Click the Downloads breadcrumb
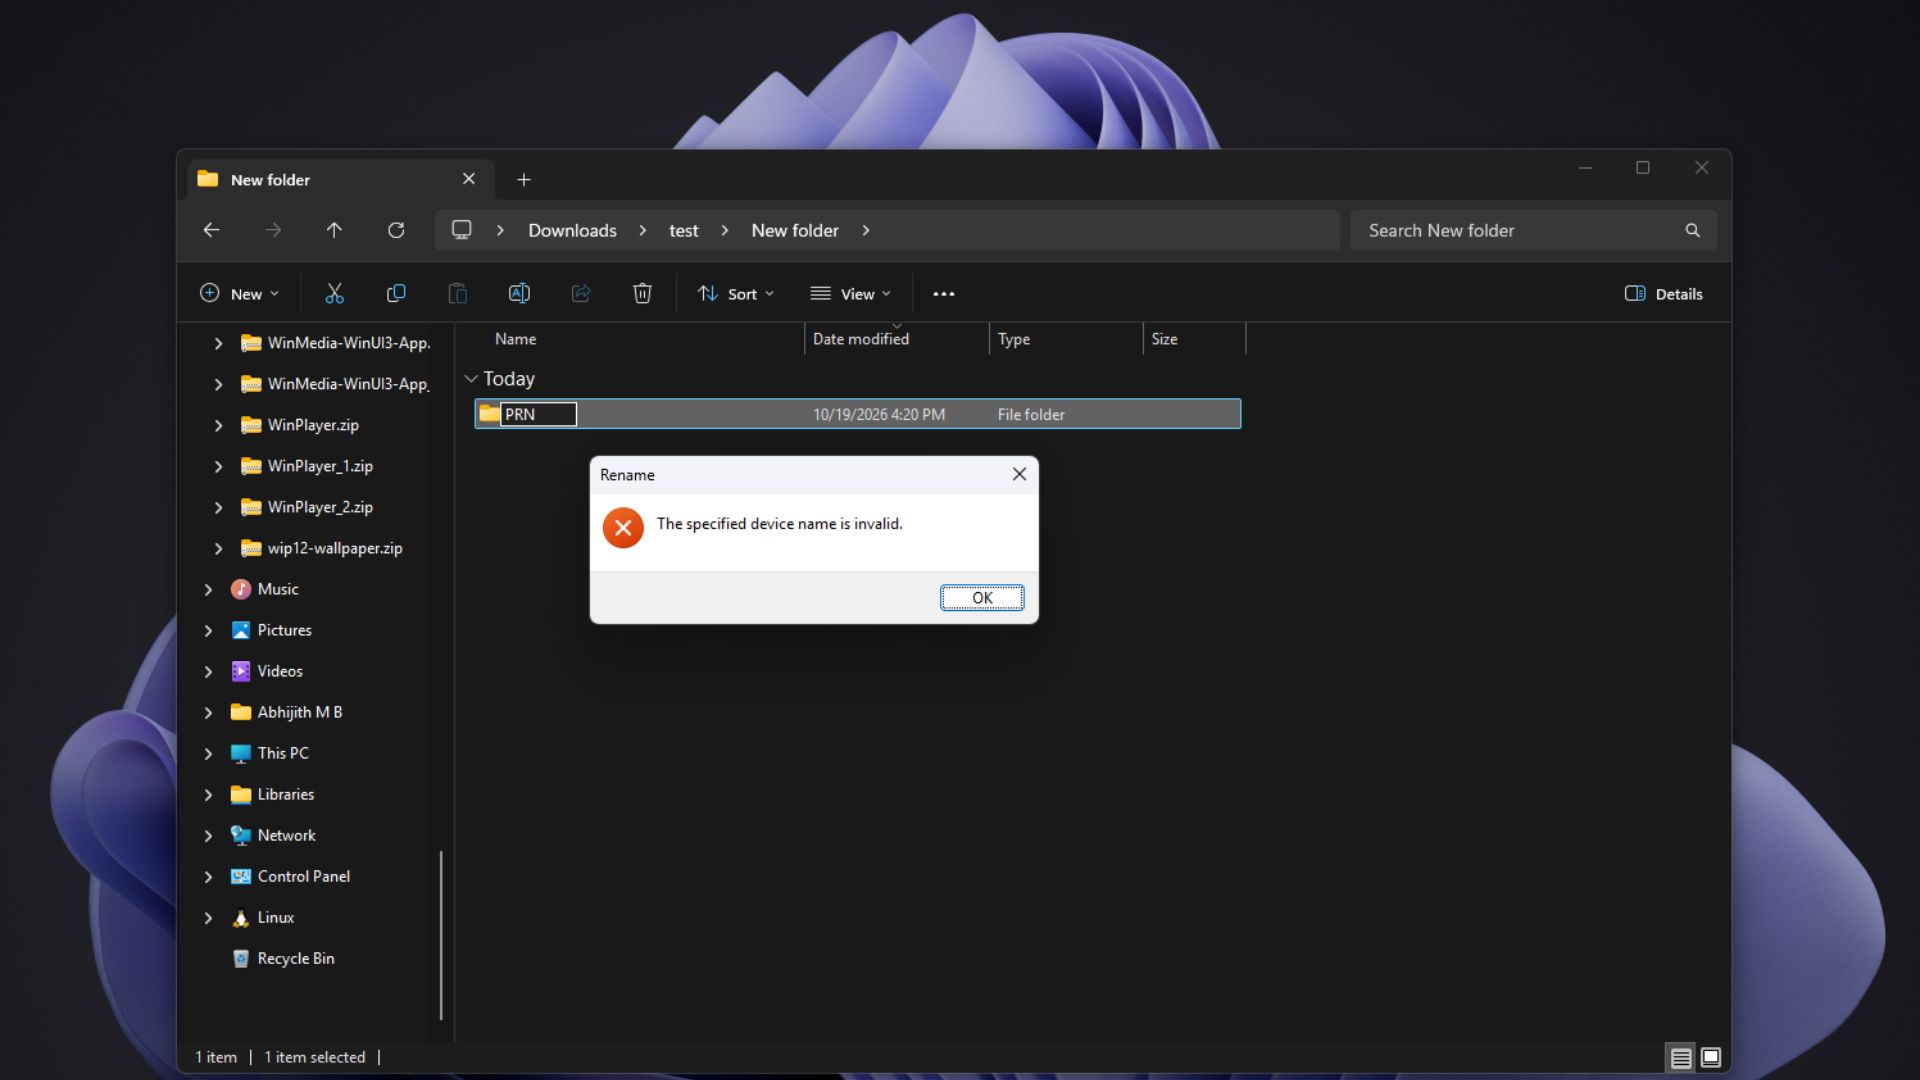 coord(572,230)
